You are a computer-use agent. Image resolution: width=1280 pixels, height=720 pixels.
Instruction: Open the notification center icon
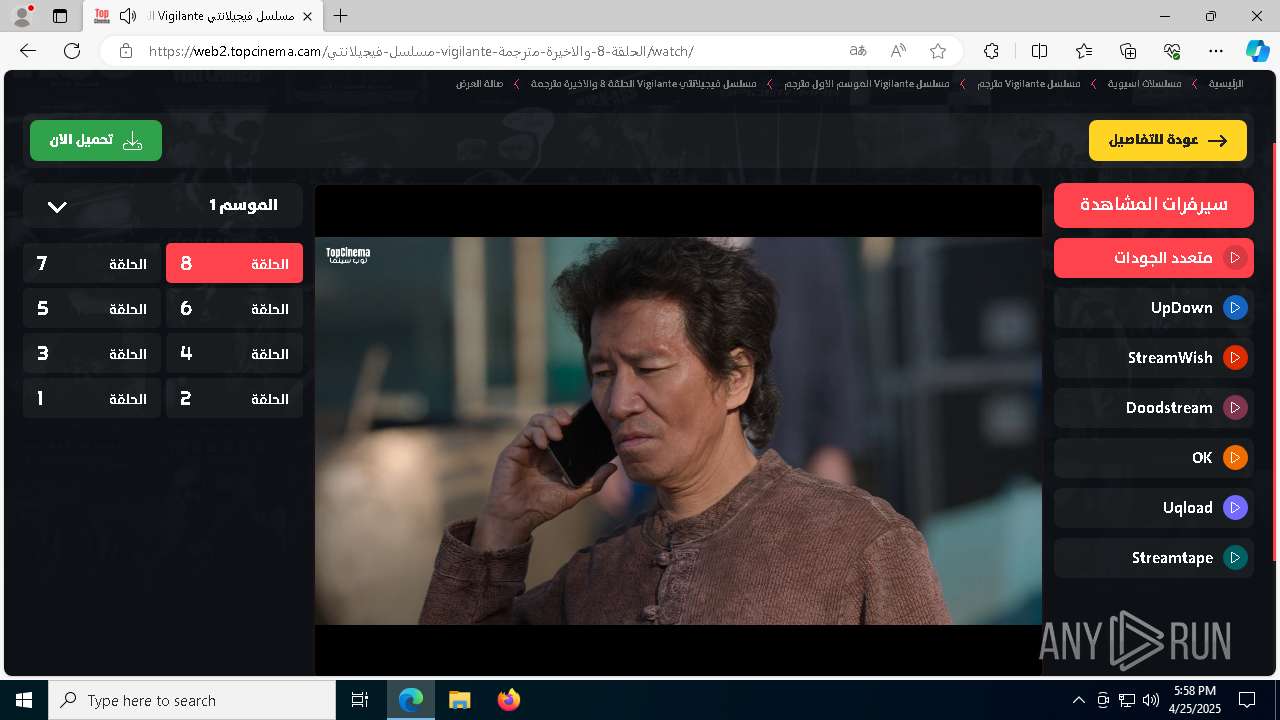click(x=1247, y=700)
